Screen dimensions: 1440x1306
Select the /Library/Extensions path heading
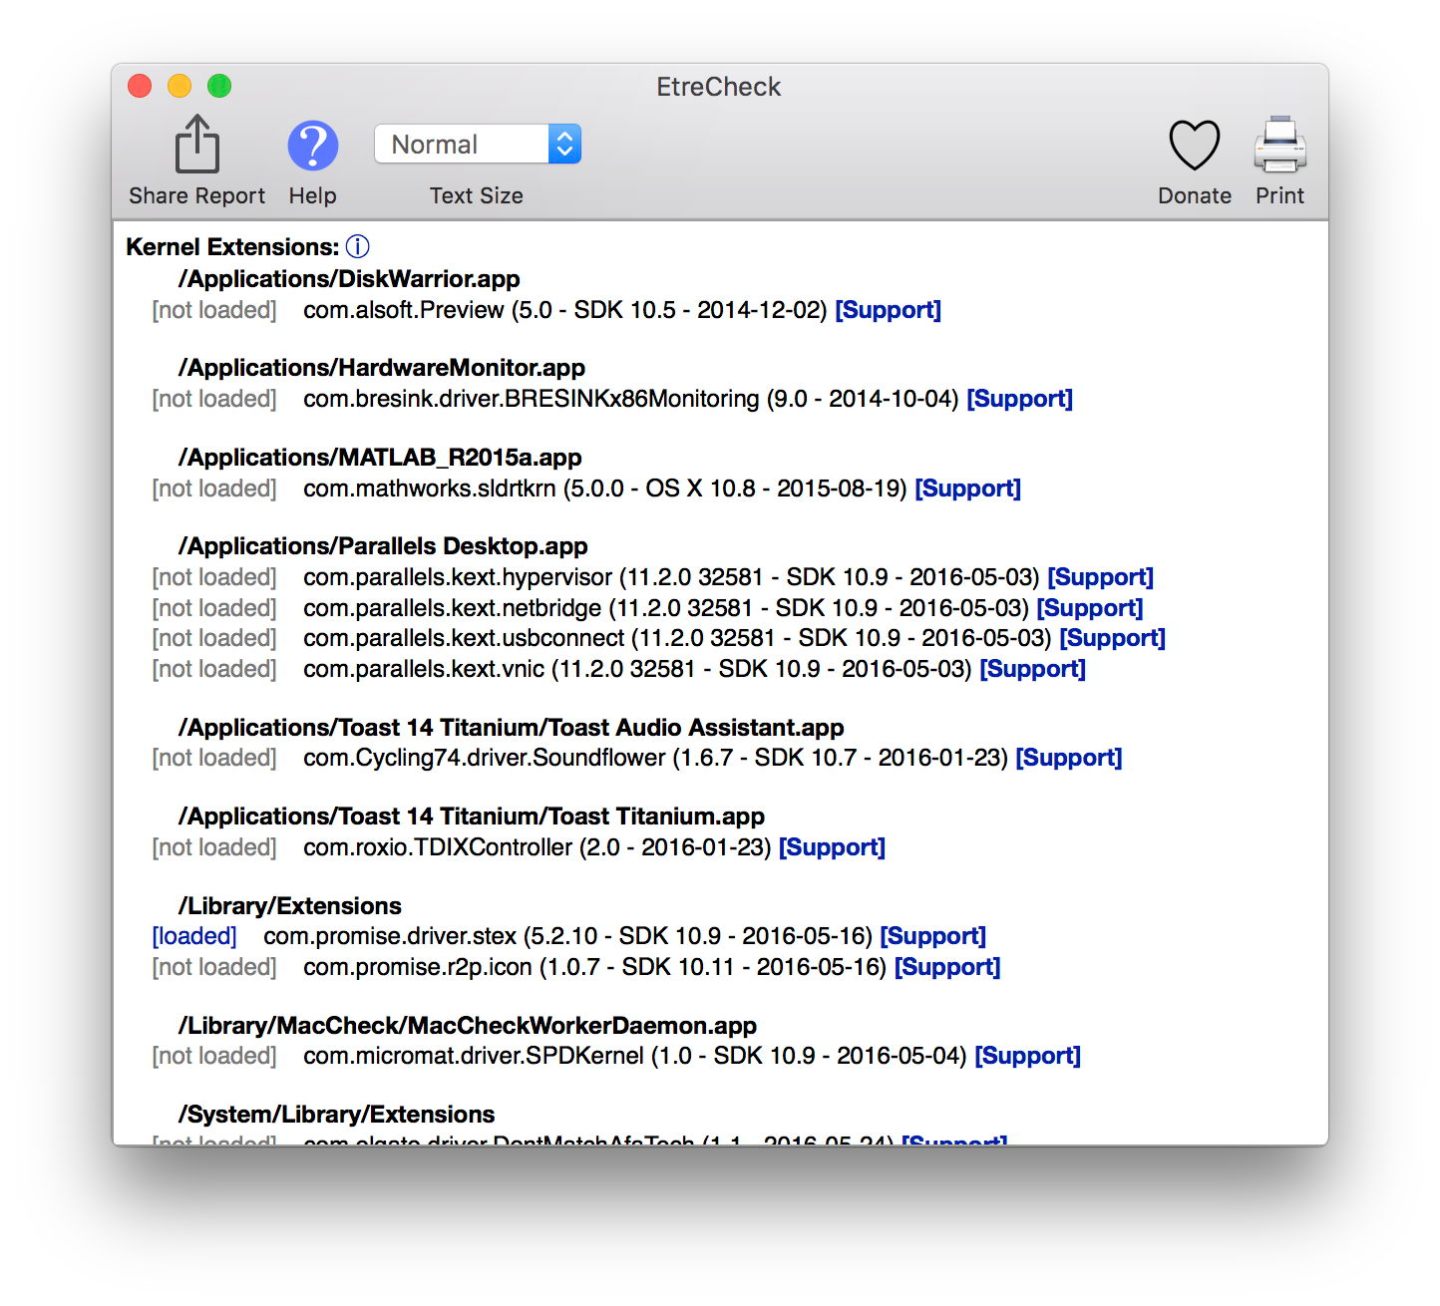[x=290, y=906]
